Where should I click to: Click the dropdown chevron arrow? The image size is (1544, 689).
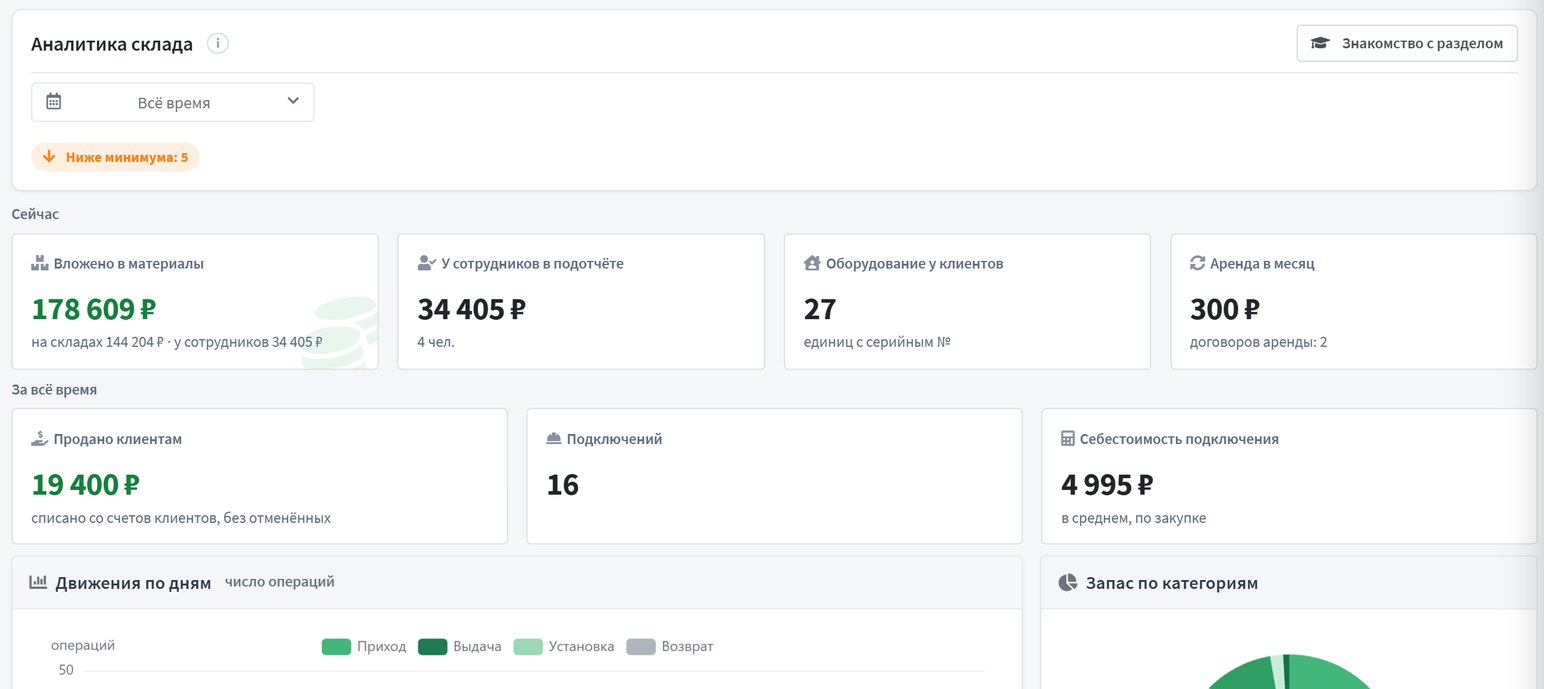pyautogui.click(x=293, y=101)
